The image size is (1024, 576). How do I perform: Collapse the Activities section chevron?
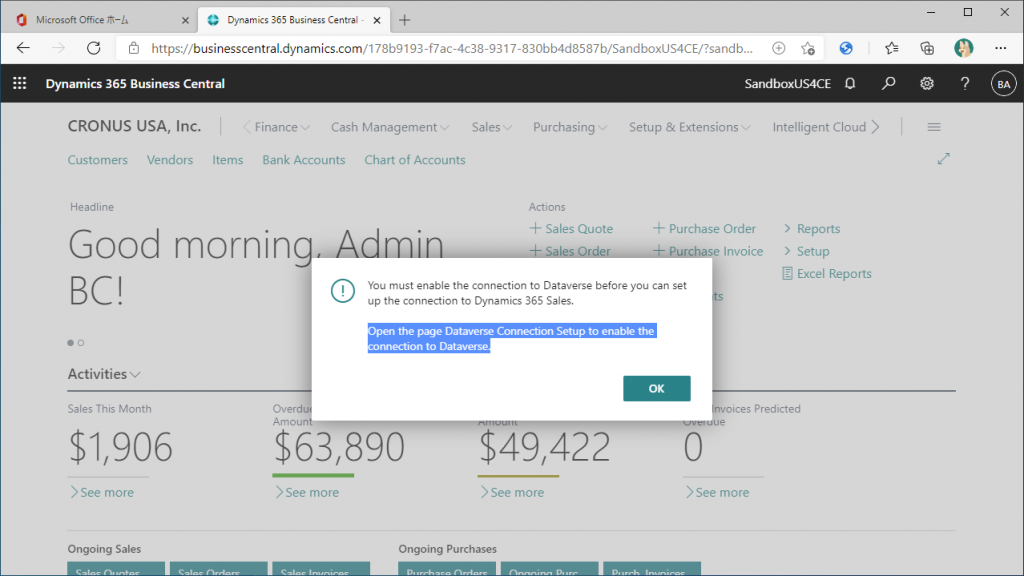click(135, 375)
